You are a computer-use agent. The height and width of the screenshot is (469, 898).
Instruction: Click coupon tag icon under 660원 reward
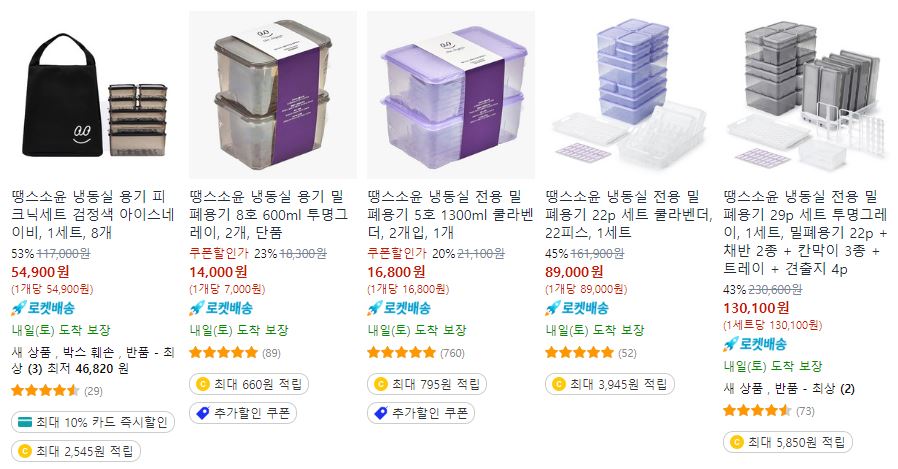(x=203, y=413)
